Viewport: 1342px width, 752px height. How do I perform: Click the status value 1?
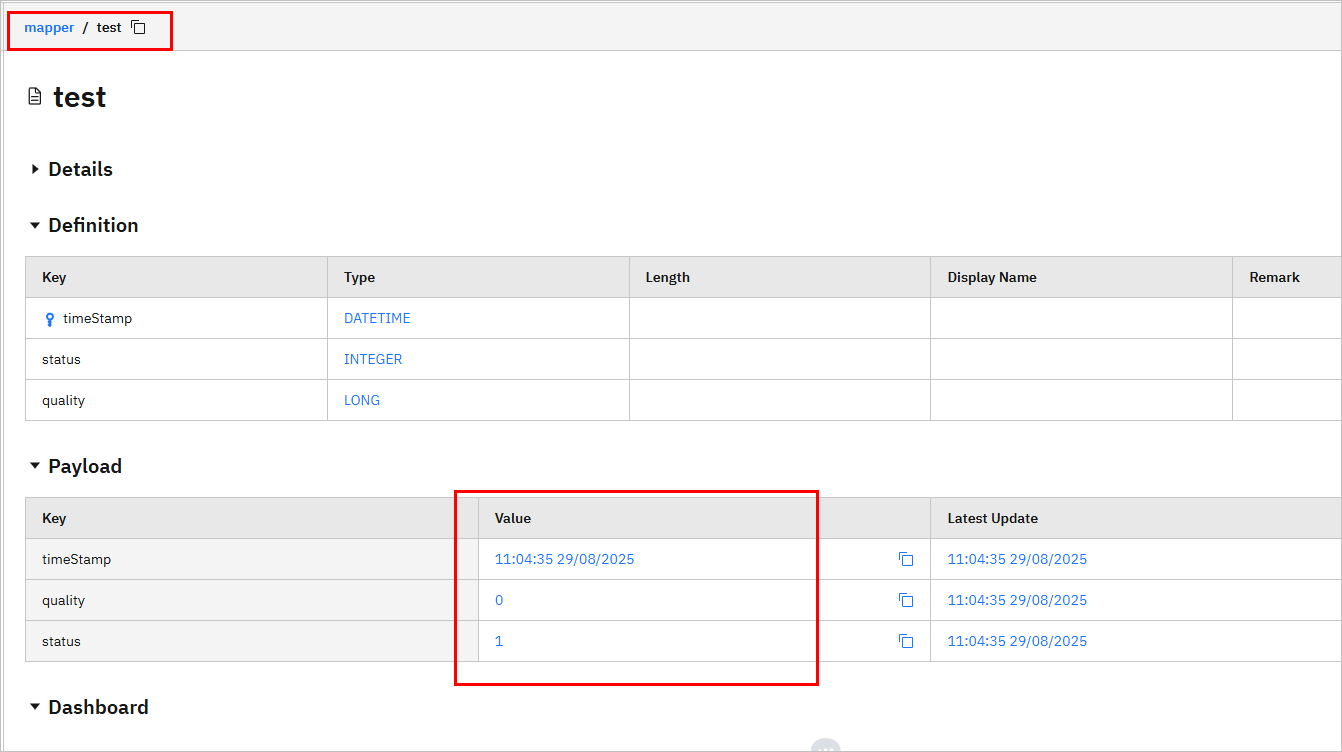[499, 642]
